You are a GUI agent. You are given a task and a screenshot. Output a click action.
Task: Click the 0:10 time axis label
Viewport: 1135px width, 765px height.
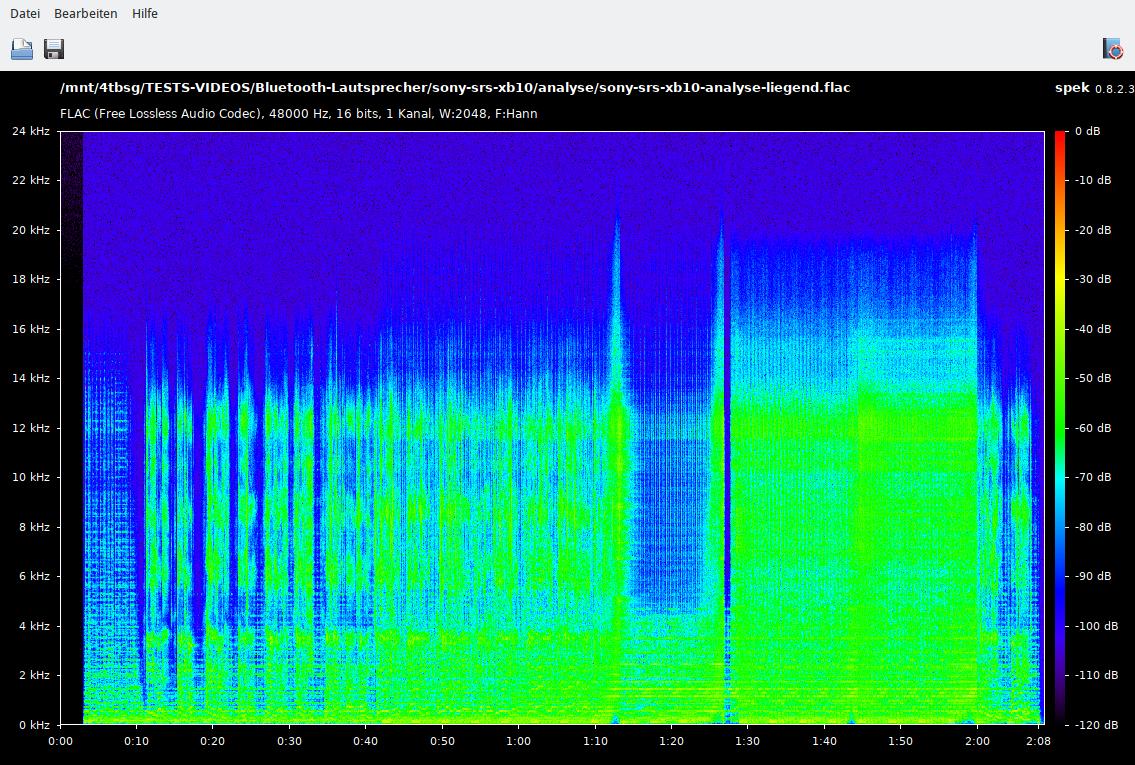136,741
